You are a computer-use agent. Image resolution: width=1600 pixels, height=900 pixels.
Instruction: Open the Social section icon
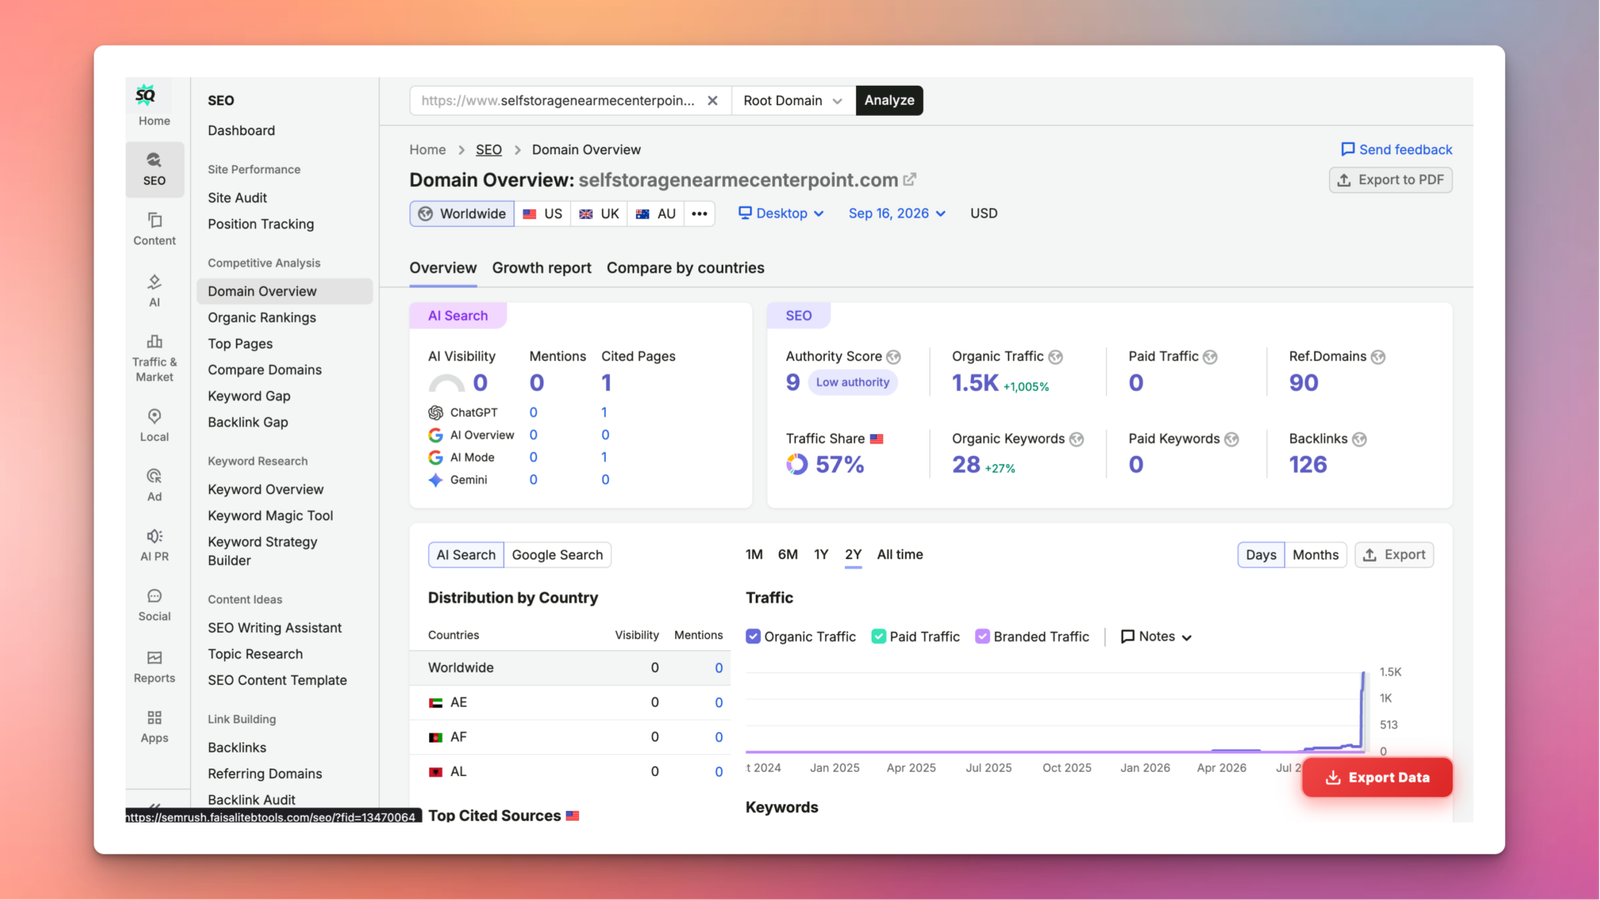tap(154, 604)
